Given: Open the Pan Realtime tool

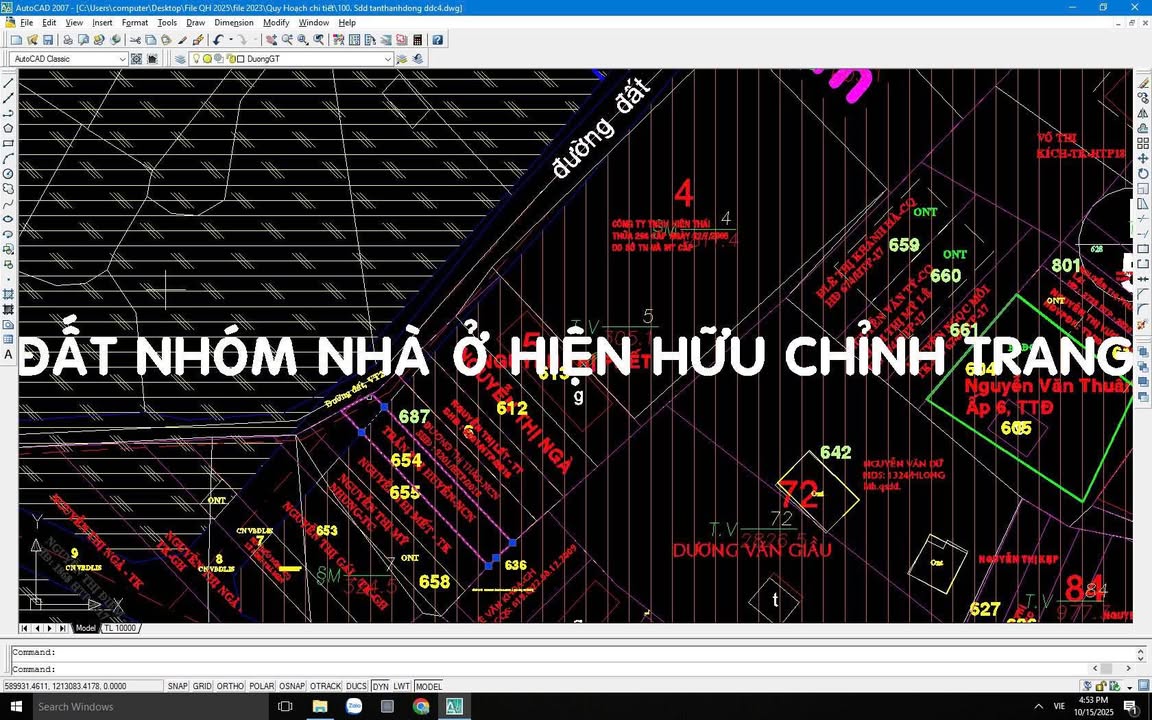Looking at the screenshot, I should [x=271, y=41].
